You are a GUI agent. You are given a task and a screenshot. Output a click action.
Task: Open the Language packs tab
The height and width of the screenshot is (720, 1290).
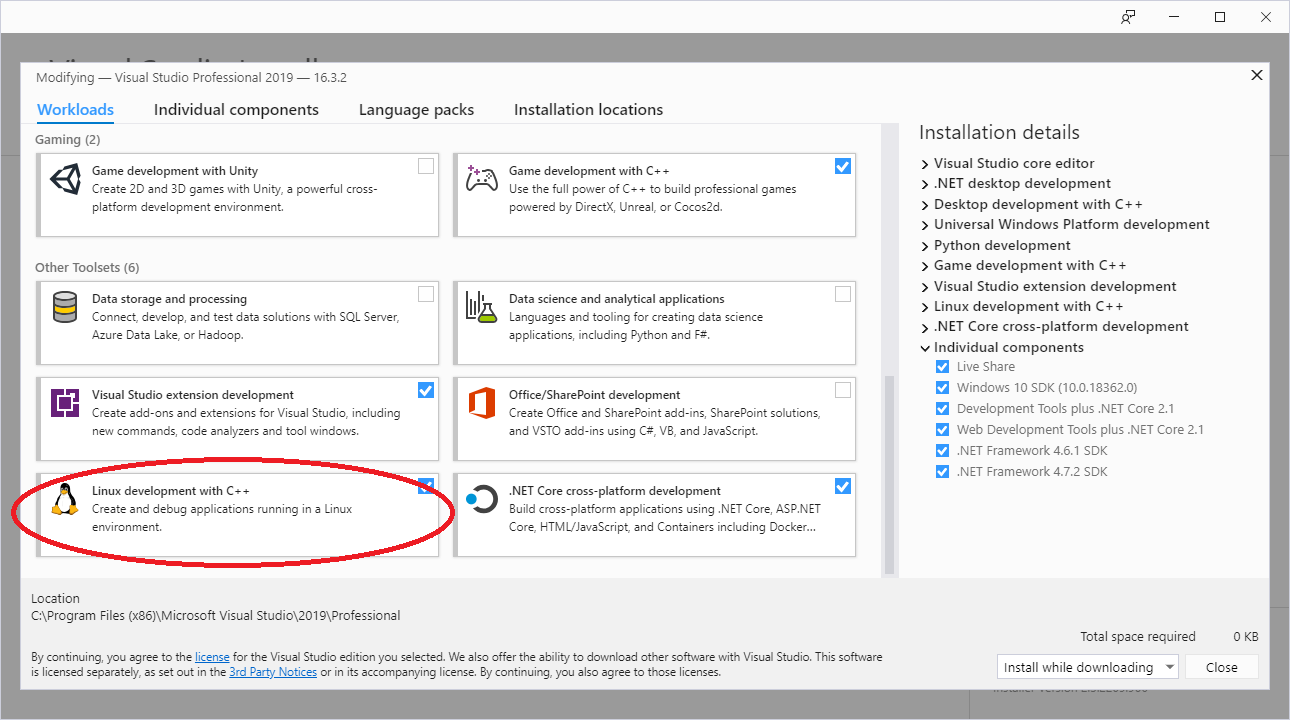tap(416, 109)
